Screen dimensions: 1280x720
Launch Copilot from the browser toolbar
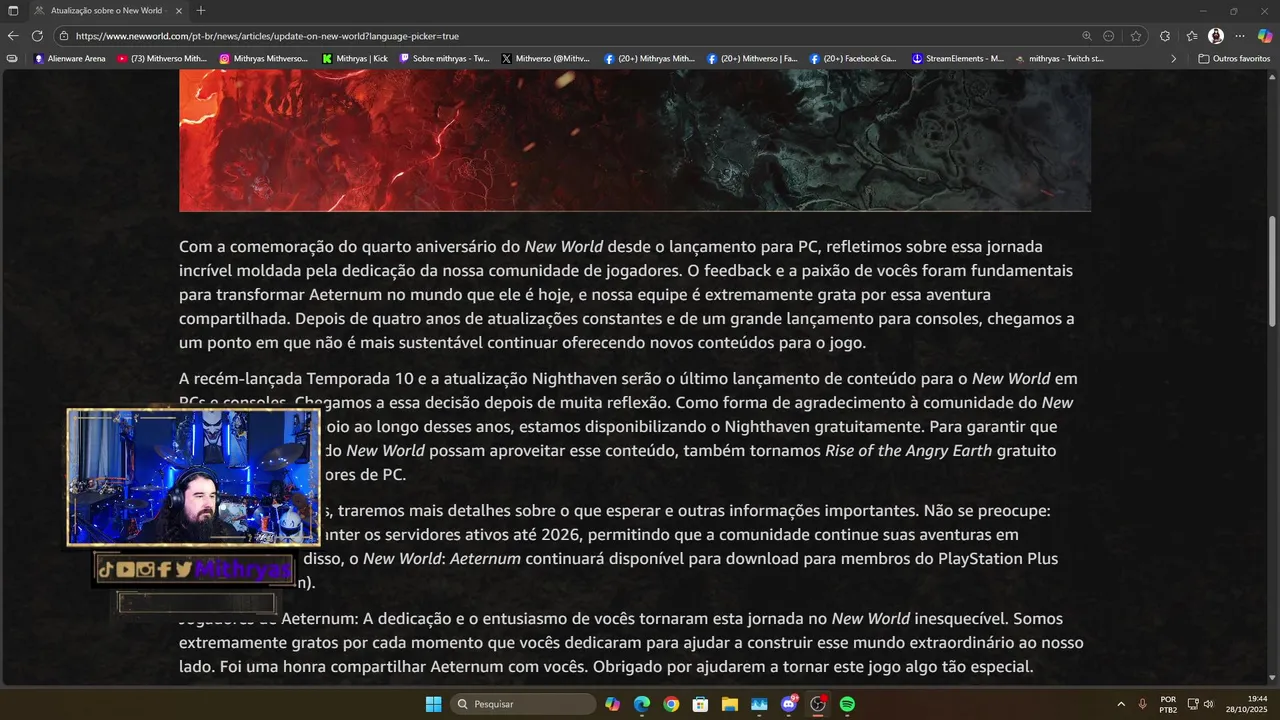pos(1265,36)
